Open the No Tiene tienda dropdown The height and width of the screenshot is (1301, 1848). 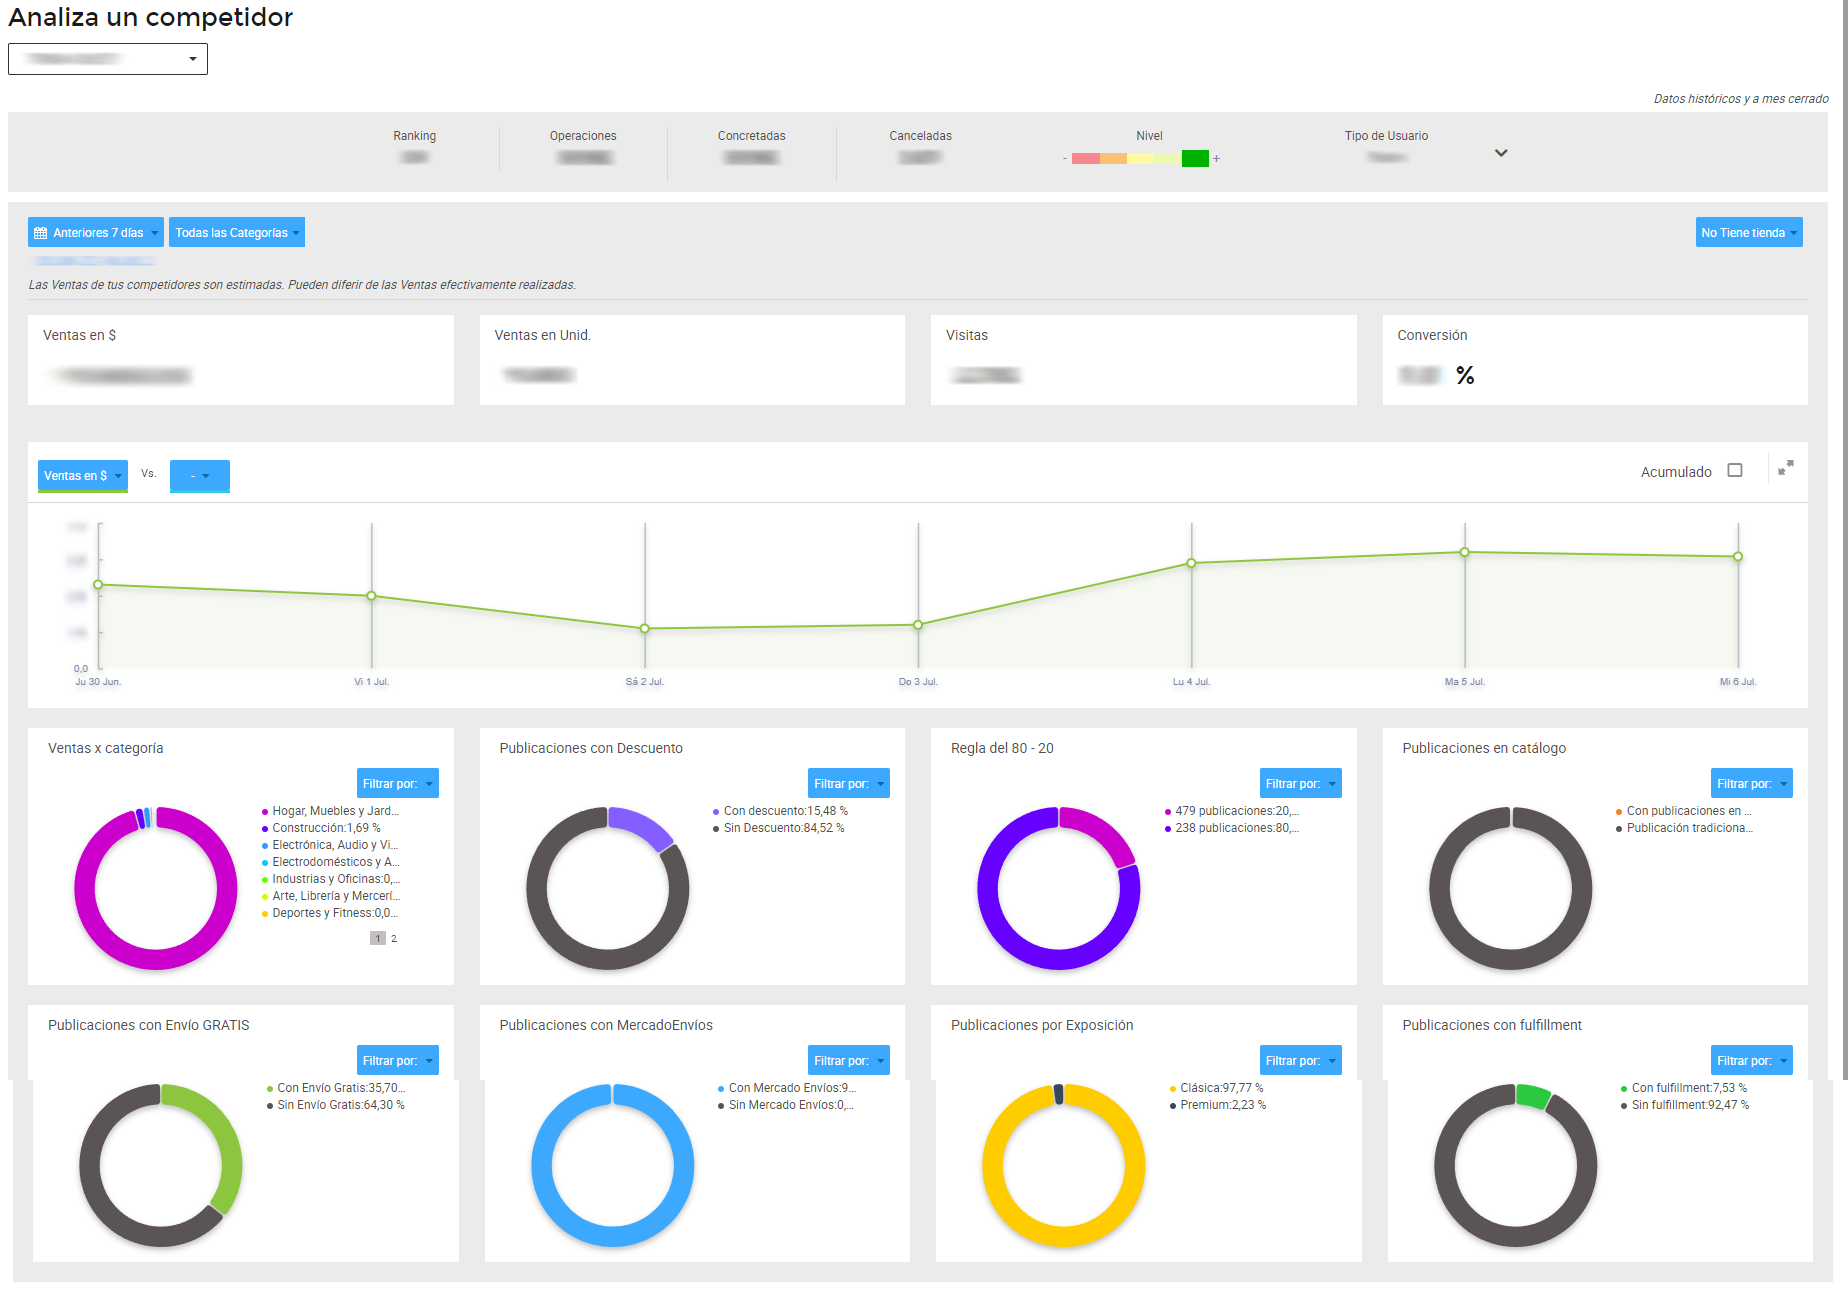(1749, 232)
